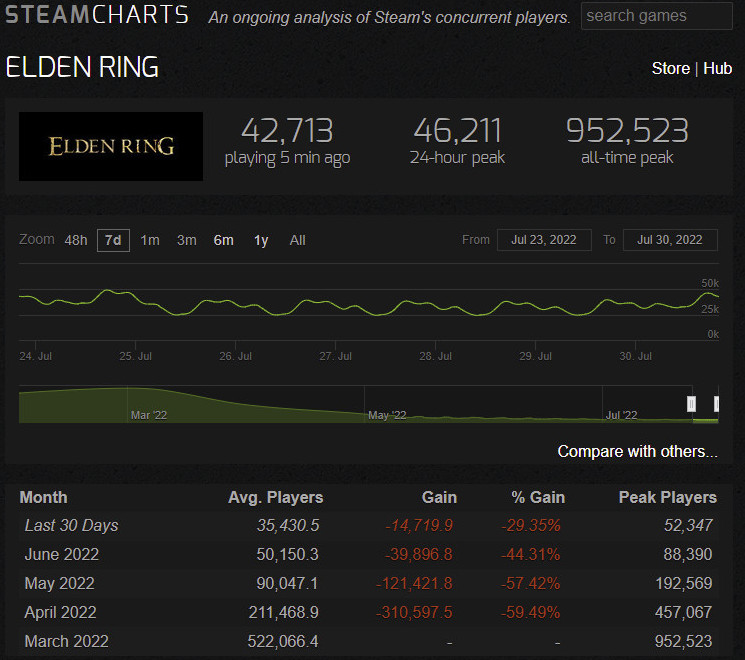Click the Avg. Players column header
This screenshot has height=660, width=745.
point(276,497)
